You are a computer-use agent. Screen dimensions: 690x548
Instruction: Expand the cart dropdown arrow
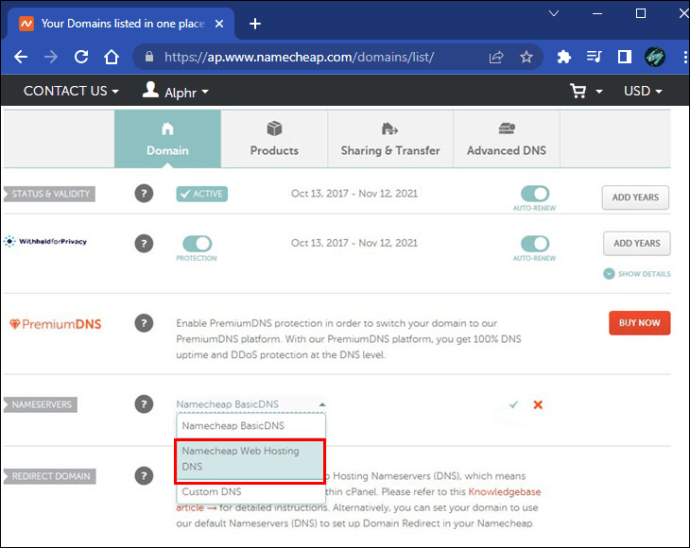click(x=599, y=92)
